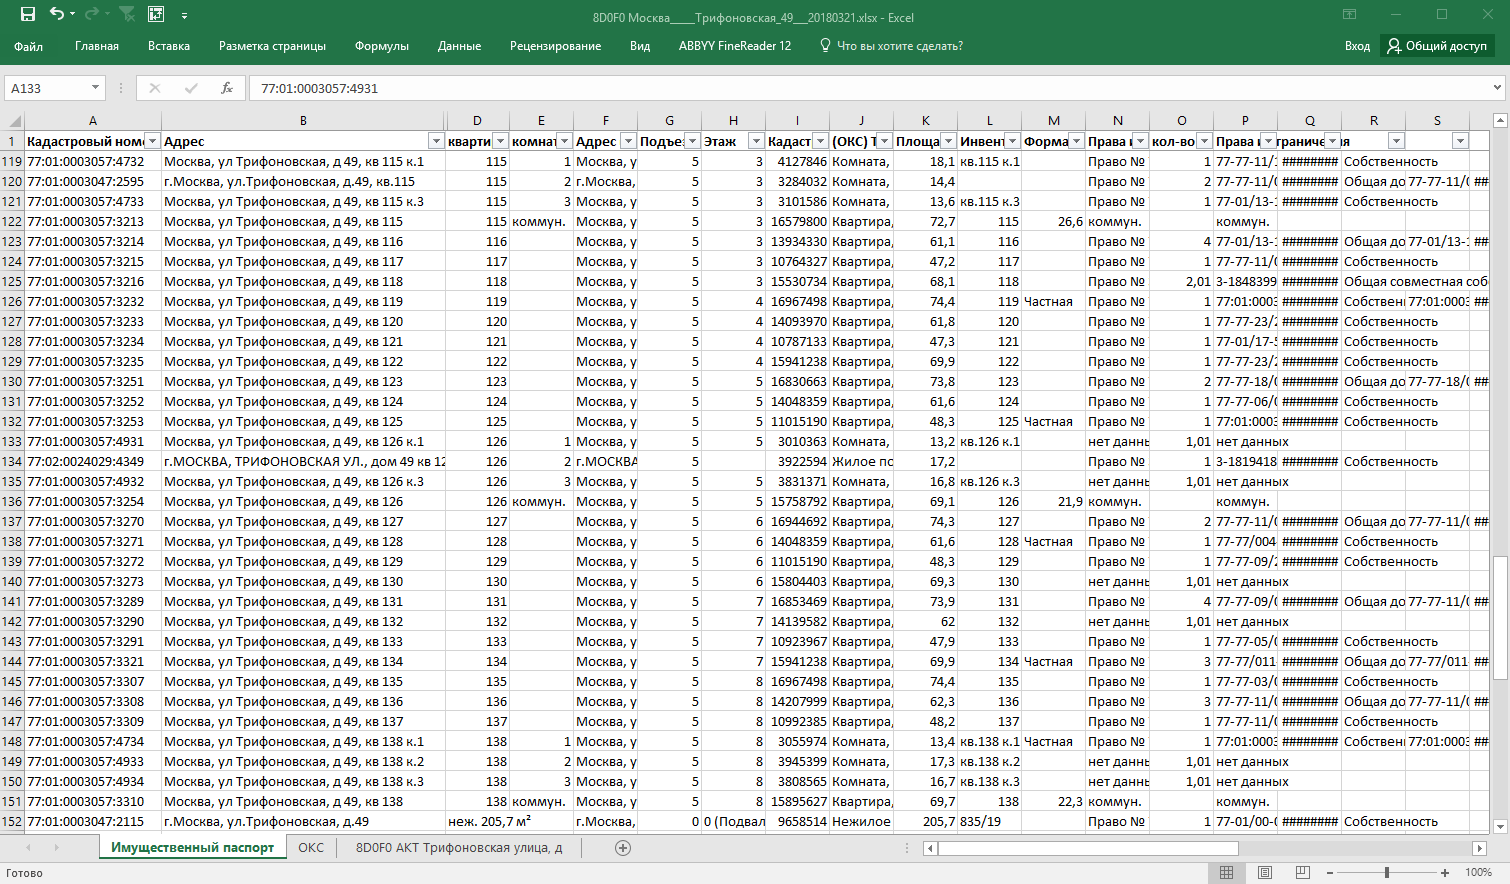Switch to Имущественный паспорт sheet tab

(192, 847)
